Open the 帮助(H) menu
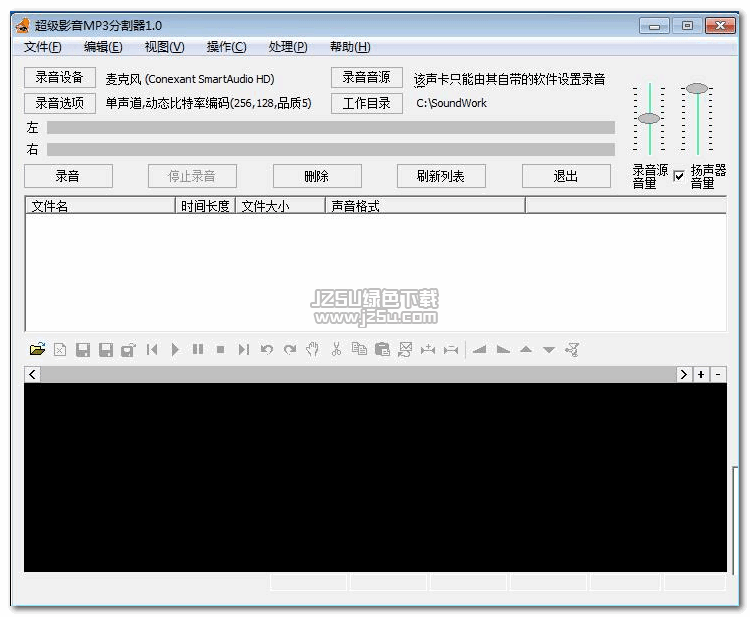The image size is (750, 617). click(x=350, y=47)
